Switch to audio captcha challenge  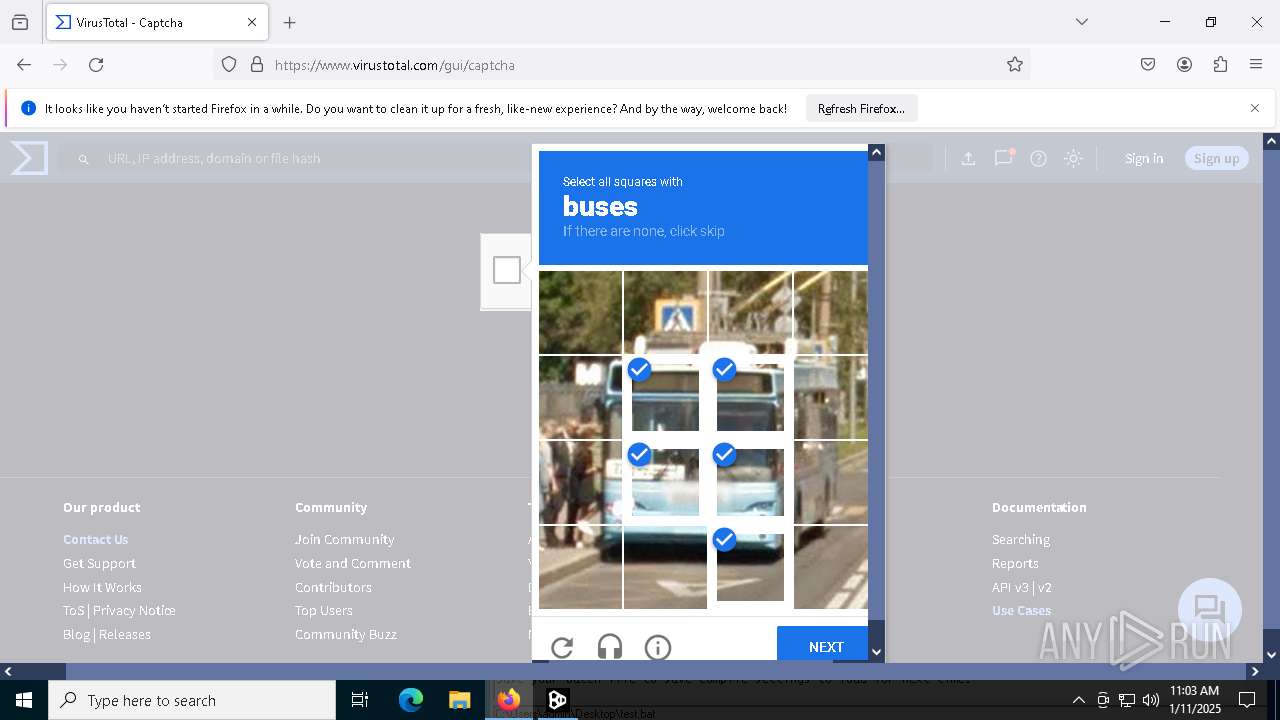pos(610,647)
